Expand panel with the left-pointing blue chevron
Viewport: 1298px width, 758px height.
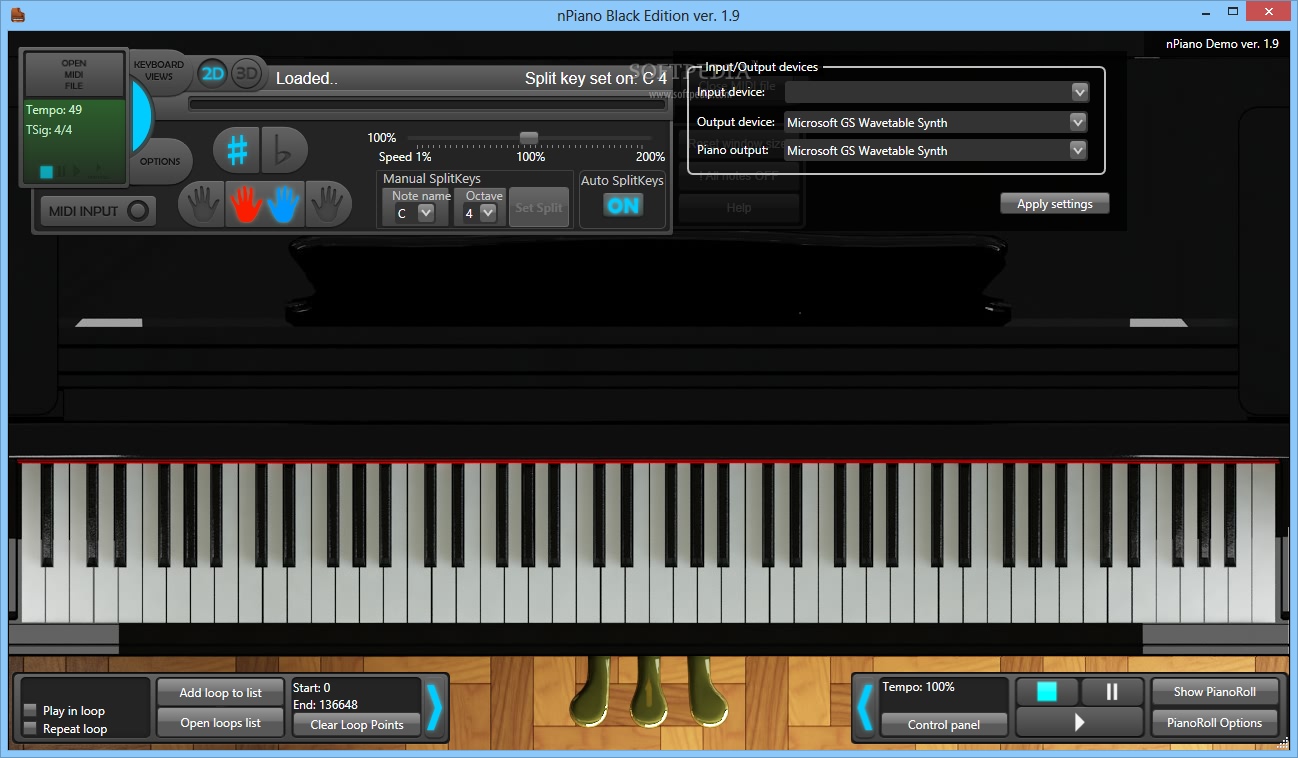coord(866,708)
